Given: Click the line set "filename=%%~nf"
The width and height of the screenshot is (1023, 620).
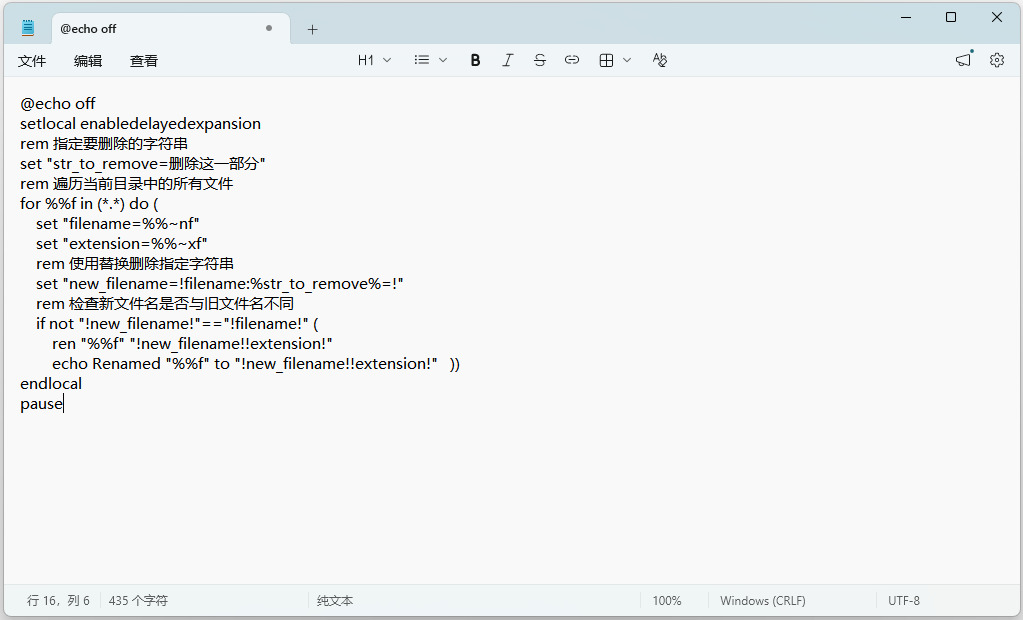Looking at the screenshot, I should [117, 224].
